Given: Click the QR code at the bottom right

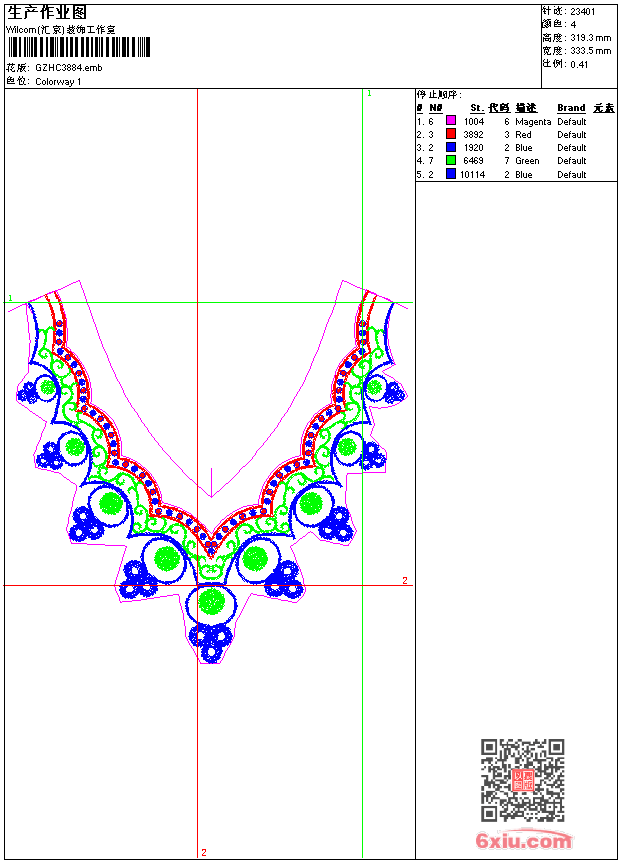Looking at the screenshot, I should pyautogui.click(x=523, y=779).
